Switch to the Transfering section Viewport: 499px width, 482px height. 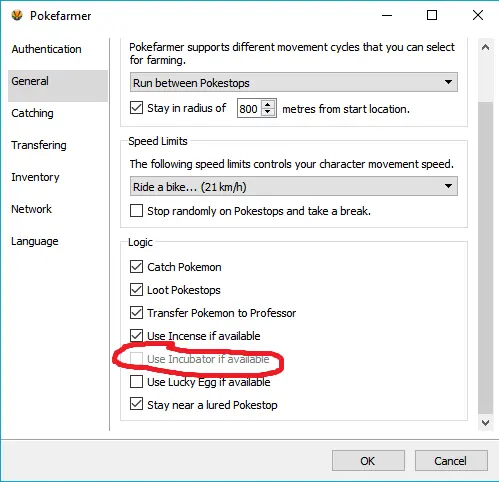tap(39, 145)
